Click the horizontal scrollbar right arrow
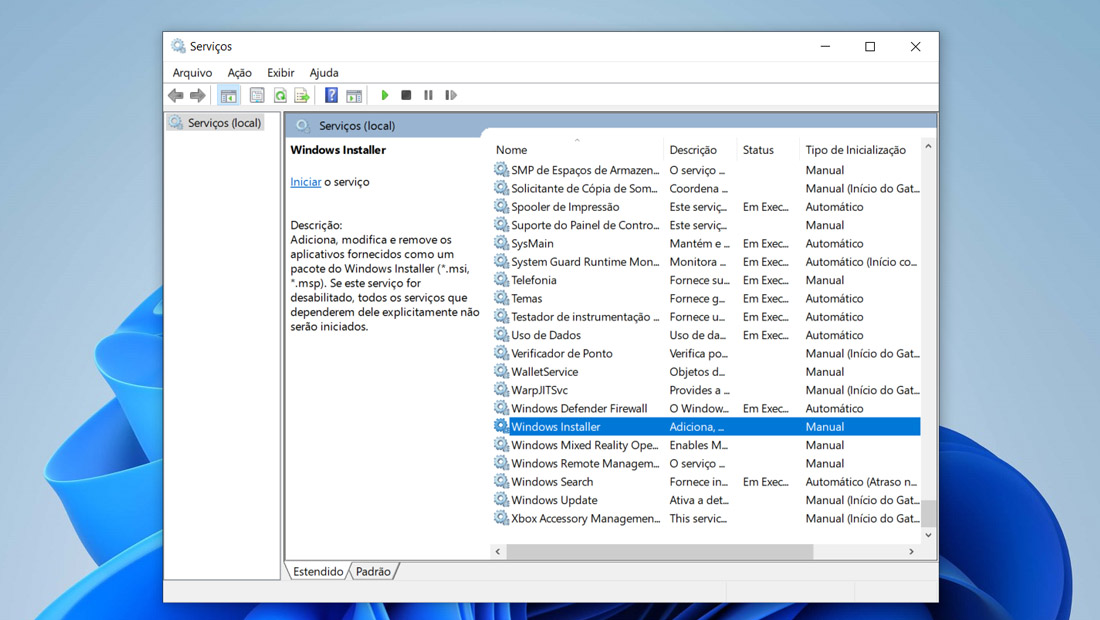This screenshot has height=620, width=1100. tap(911, 551)
